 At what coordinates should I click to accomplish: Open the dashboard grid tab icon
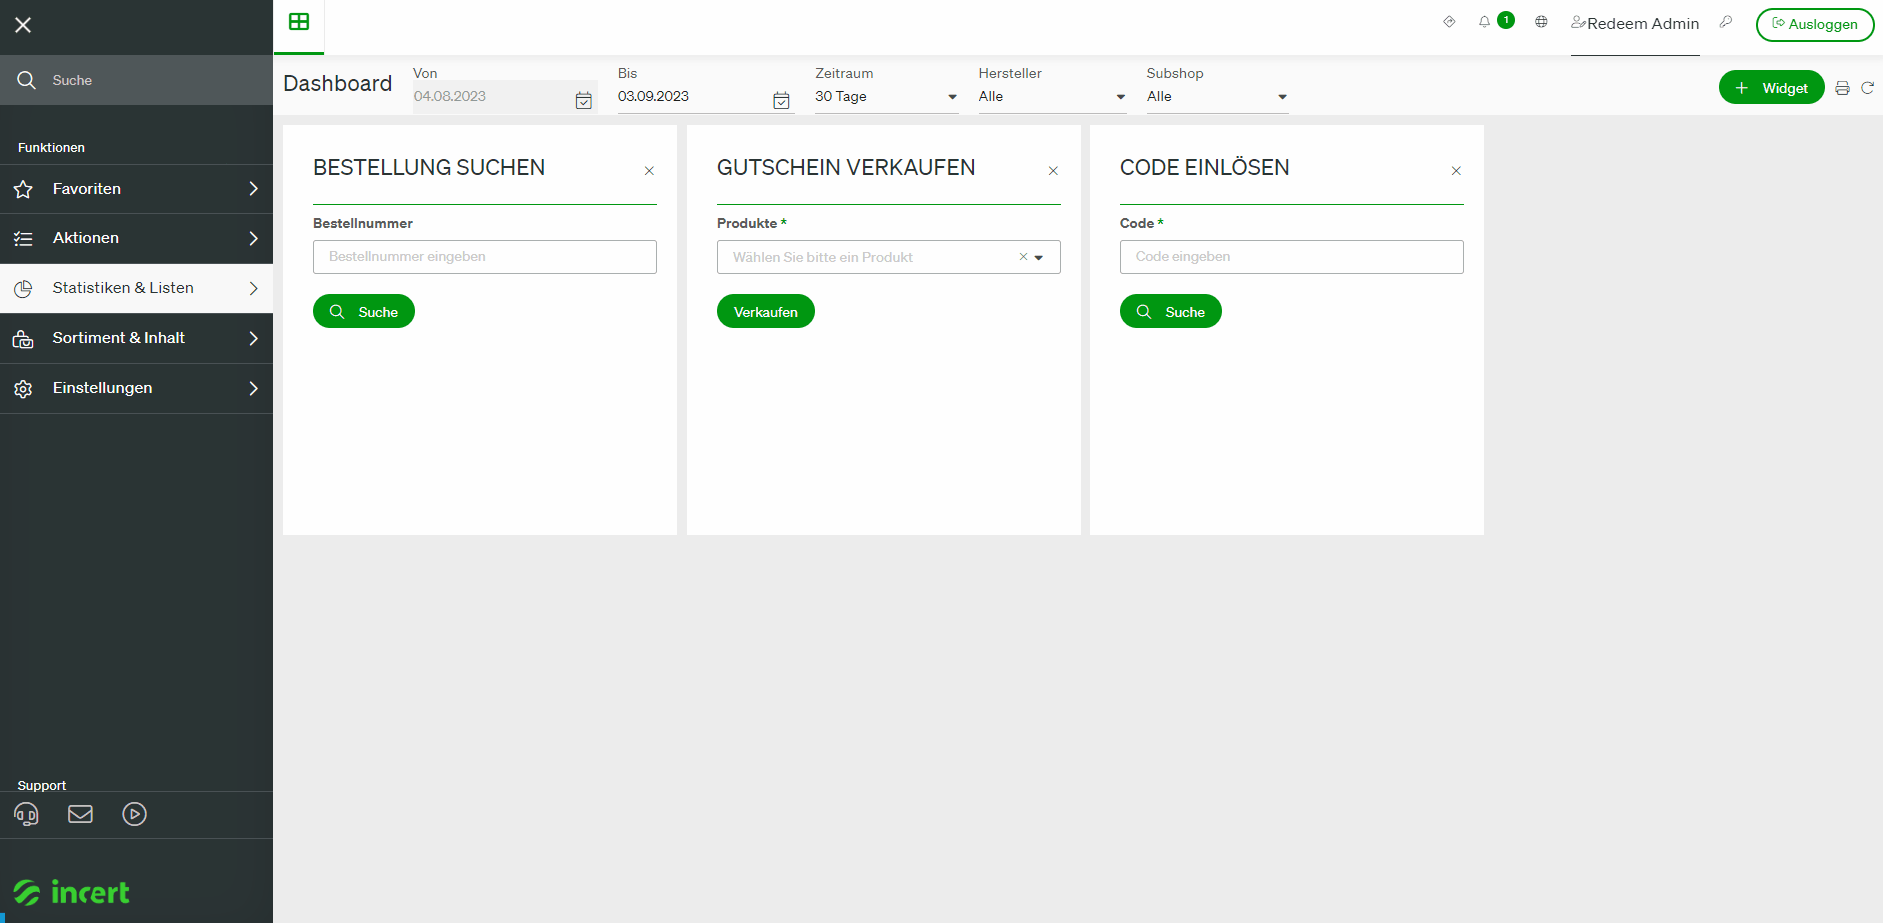(x=299, y=22)
